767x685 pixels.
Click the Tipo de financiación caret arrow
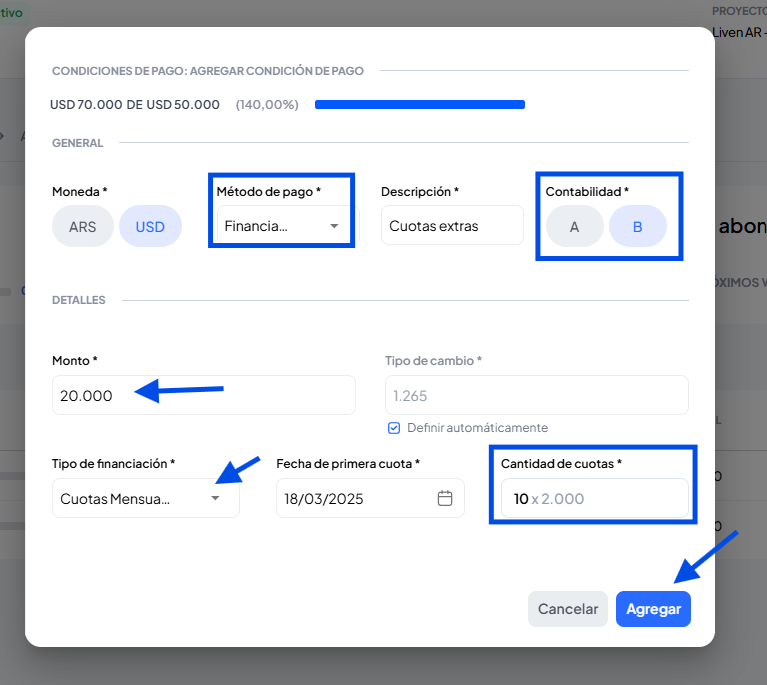point(215,498)
